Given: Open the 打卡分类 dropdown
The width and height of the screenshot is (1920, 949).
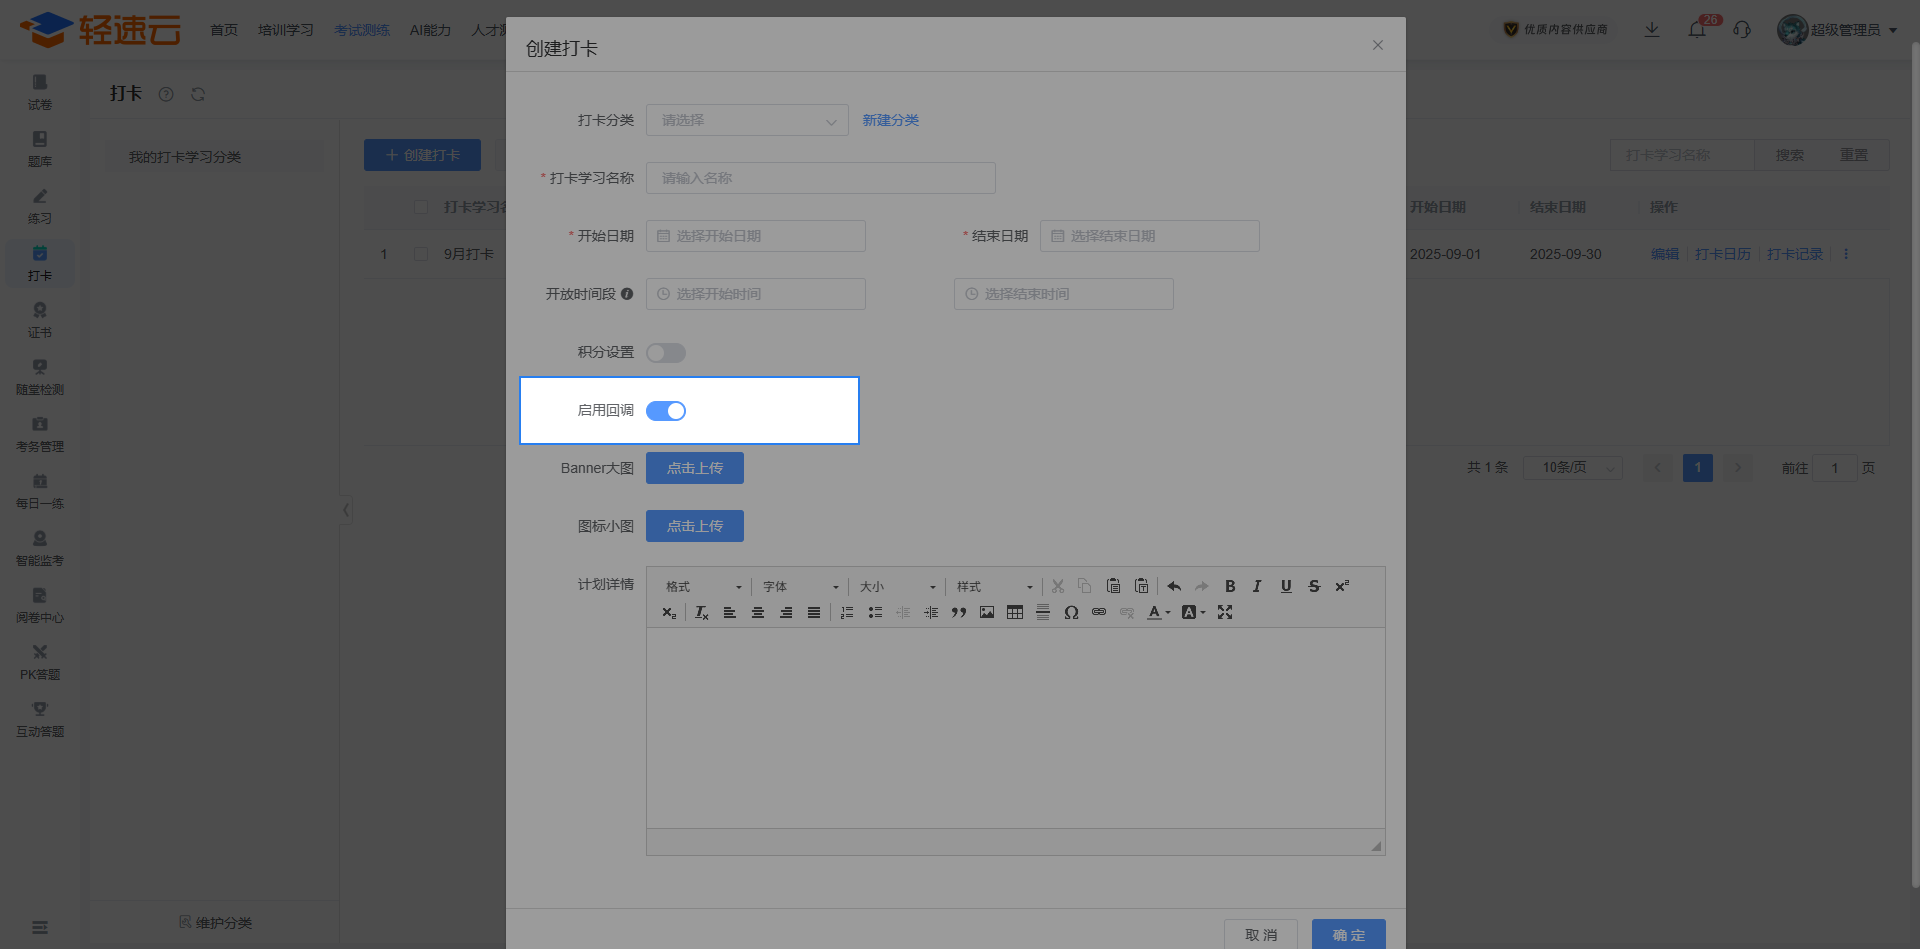Looking at the screenshot, I should pos(747,120).
